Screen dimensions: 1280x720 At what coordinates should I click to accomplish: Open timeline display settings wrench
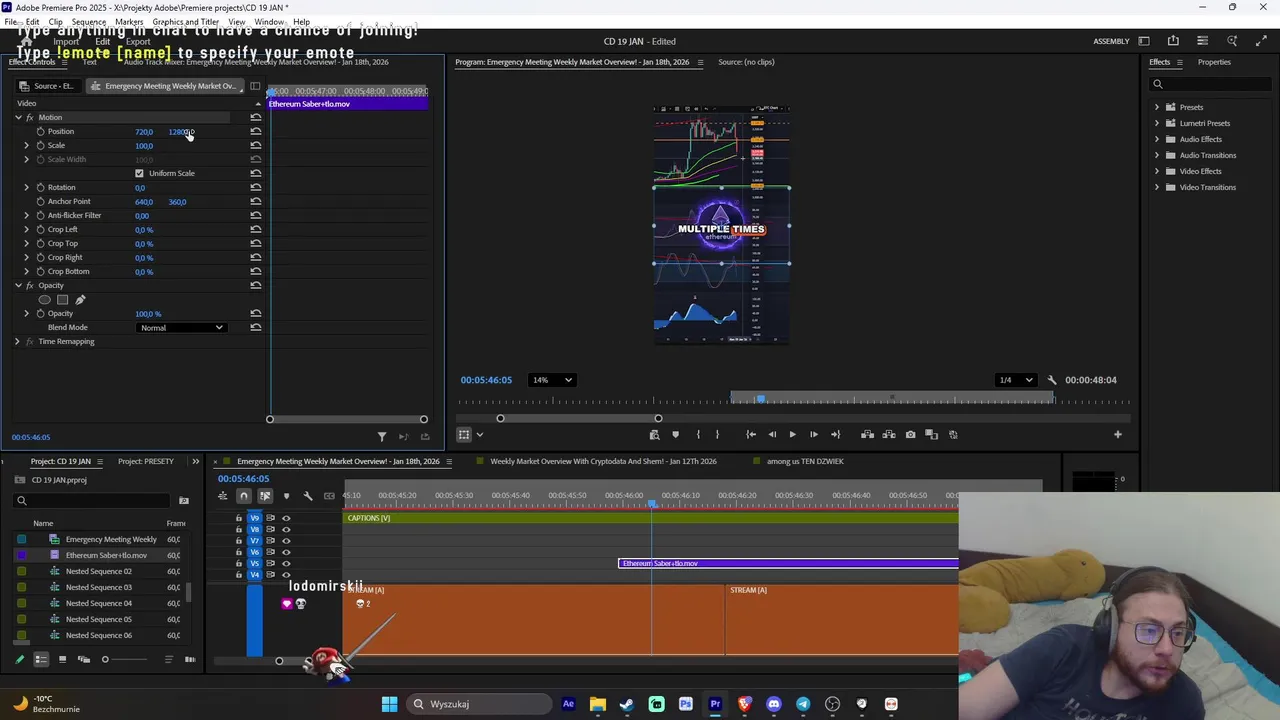pos(308,496)
